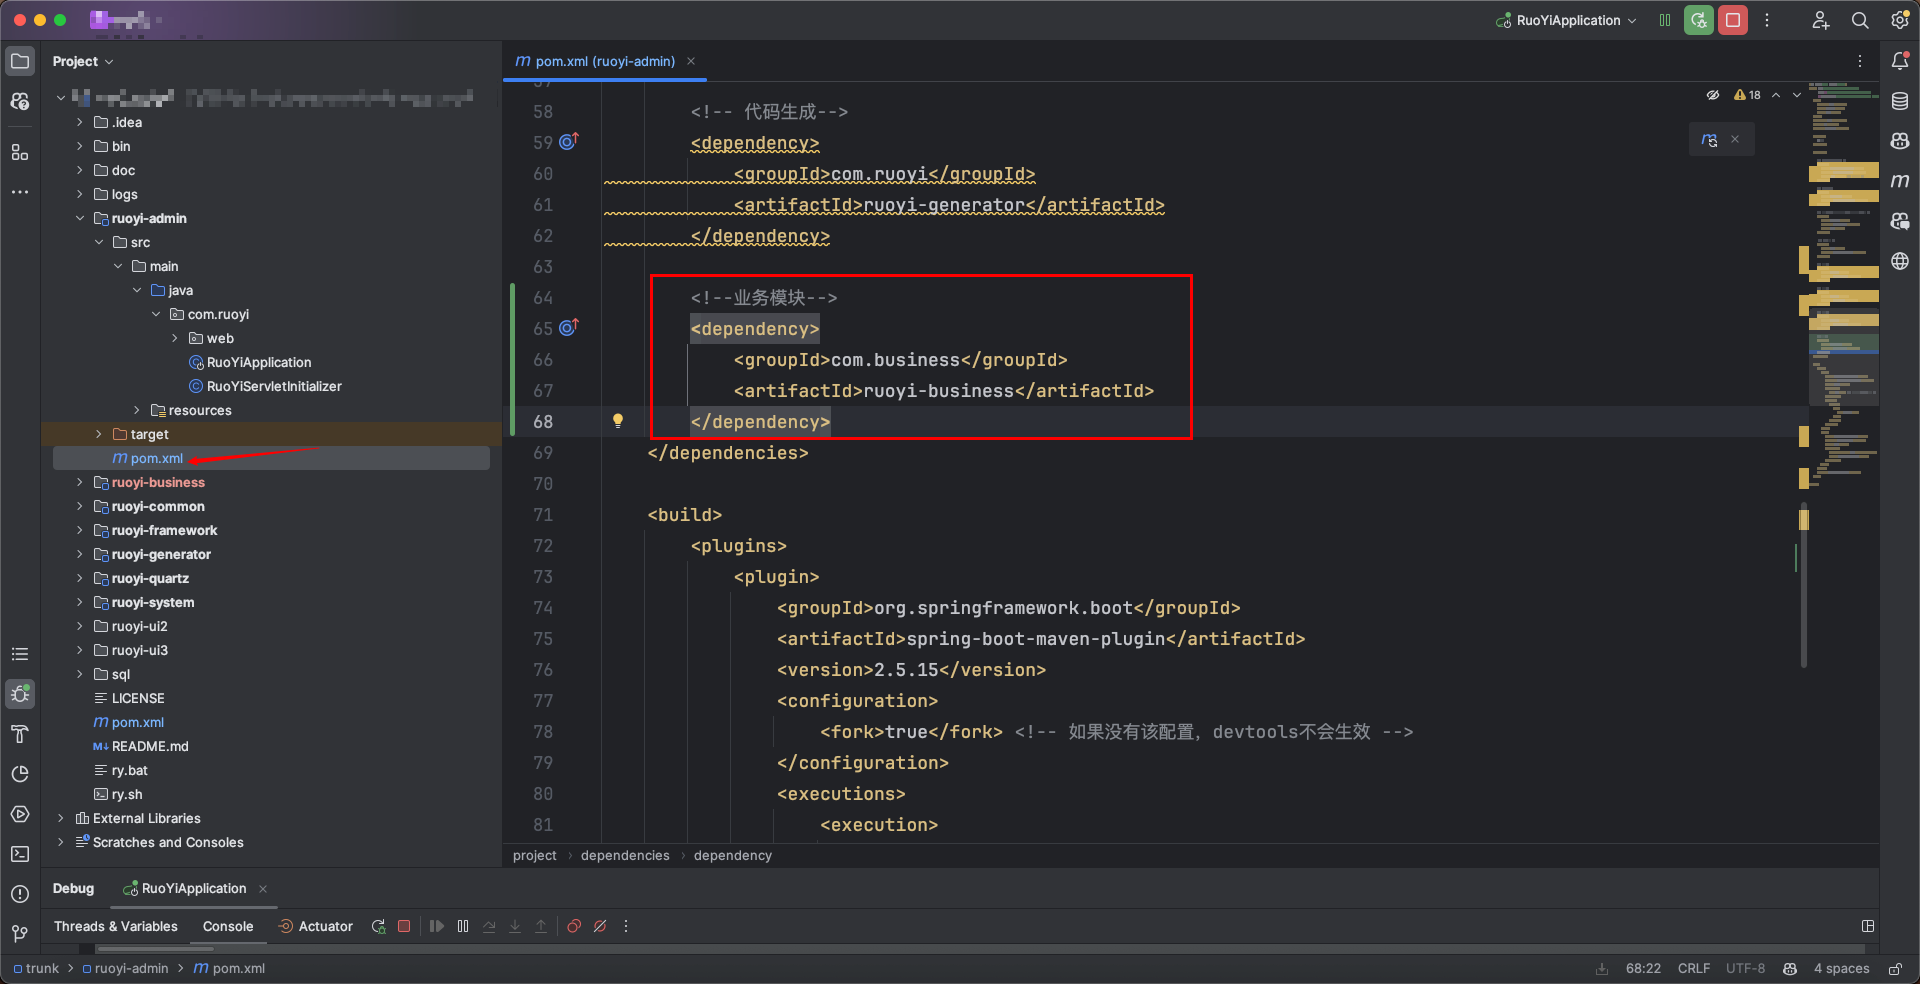Select README.md in project tree
1920x984 pixels.
point(150,746)
